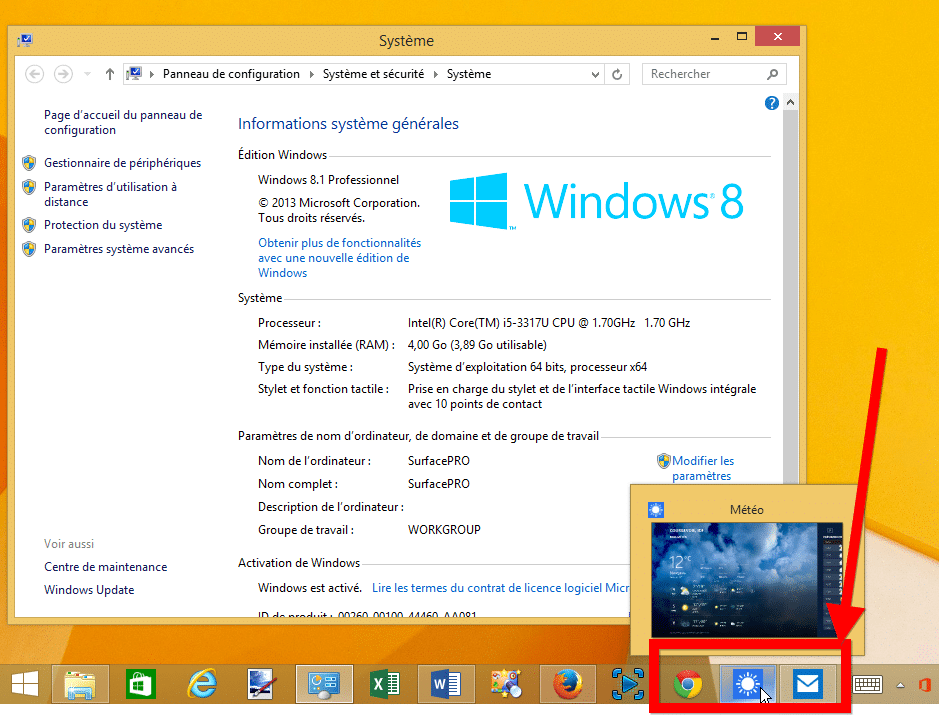Launch Excel from the taskbar
Image resolution: width=939 pixels, height=715 pixels.
click(x=385, y=683)
